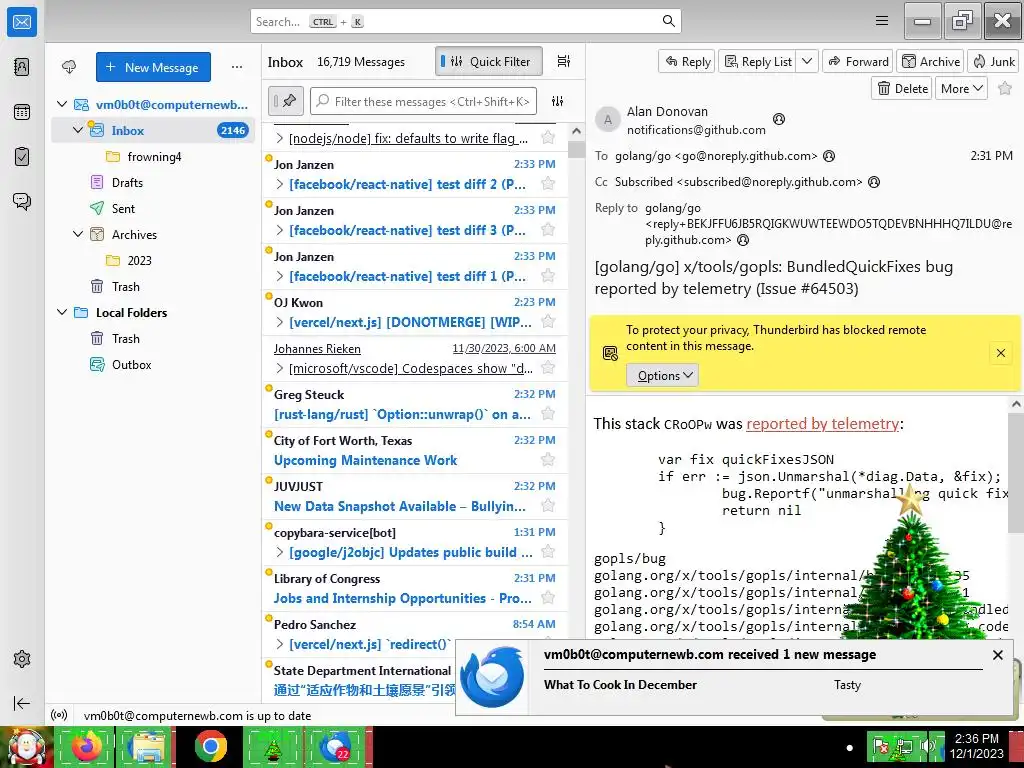Open the More actions dropdown

(x=961, y=88)
